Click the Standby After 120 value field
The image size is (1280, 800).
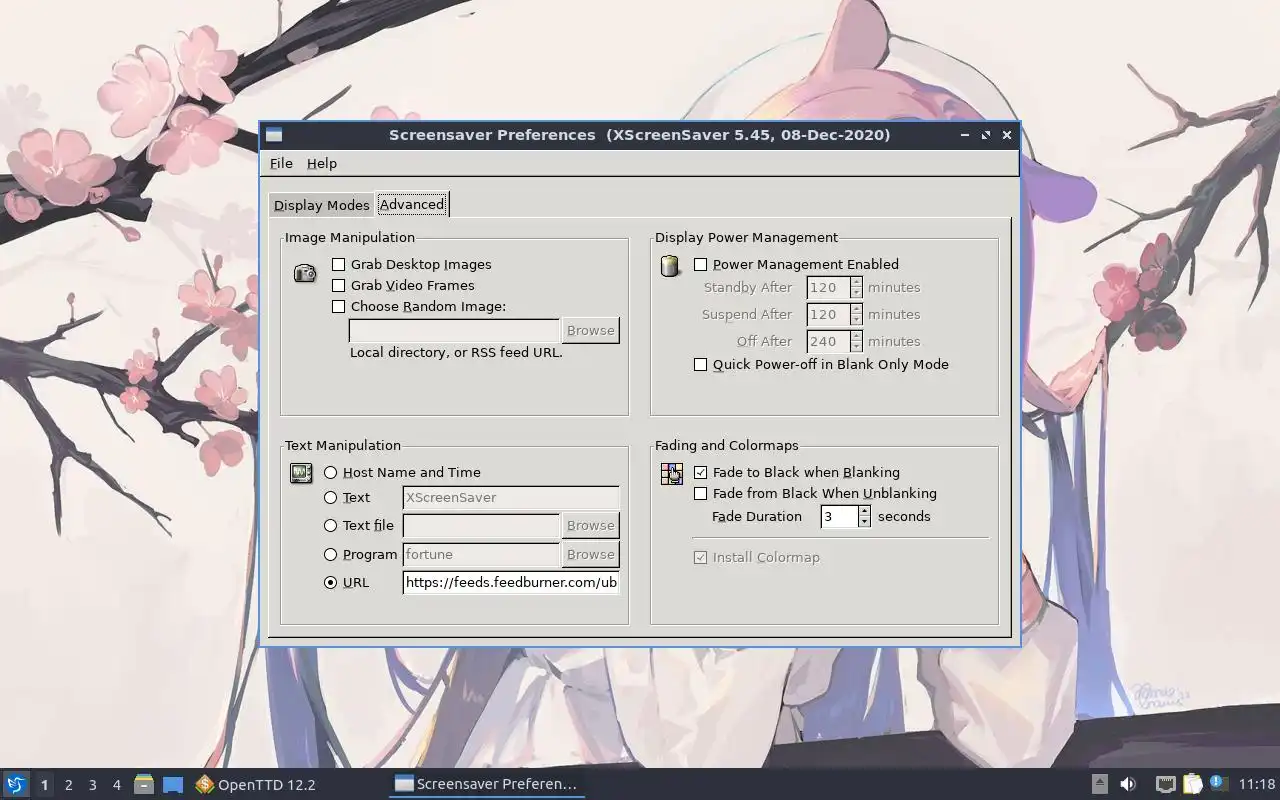point(828,288)
